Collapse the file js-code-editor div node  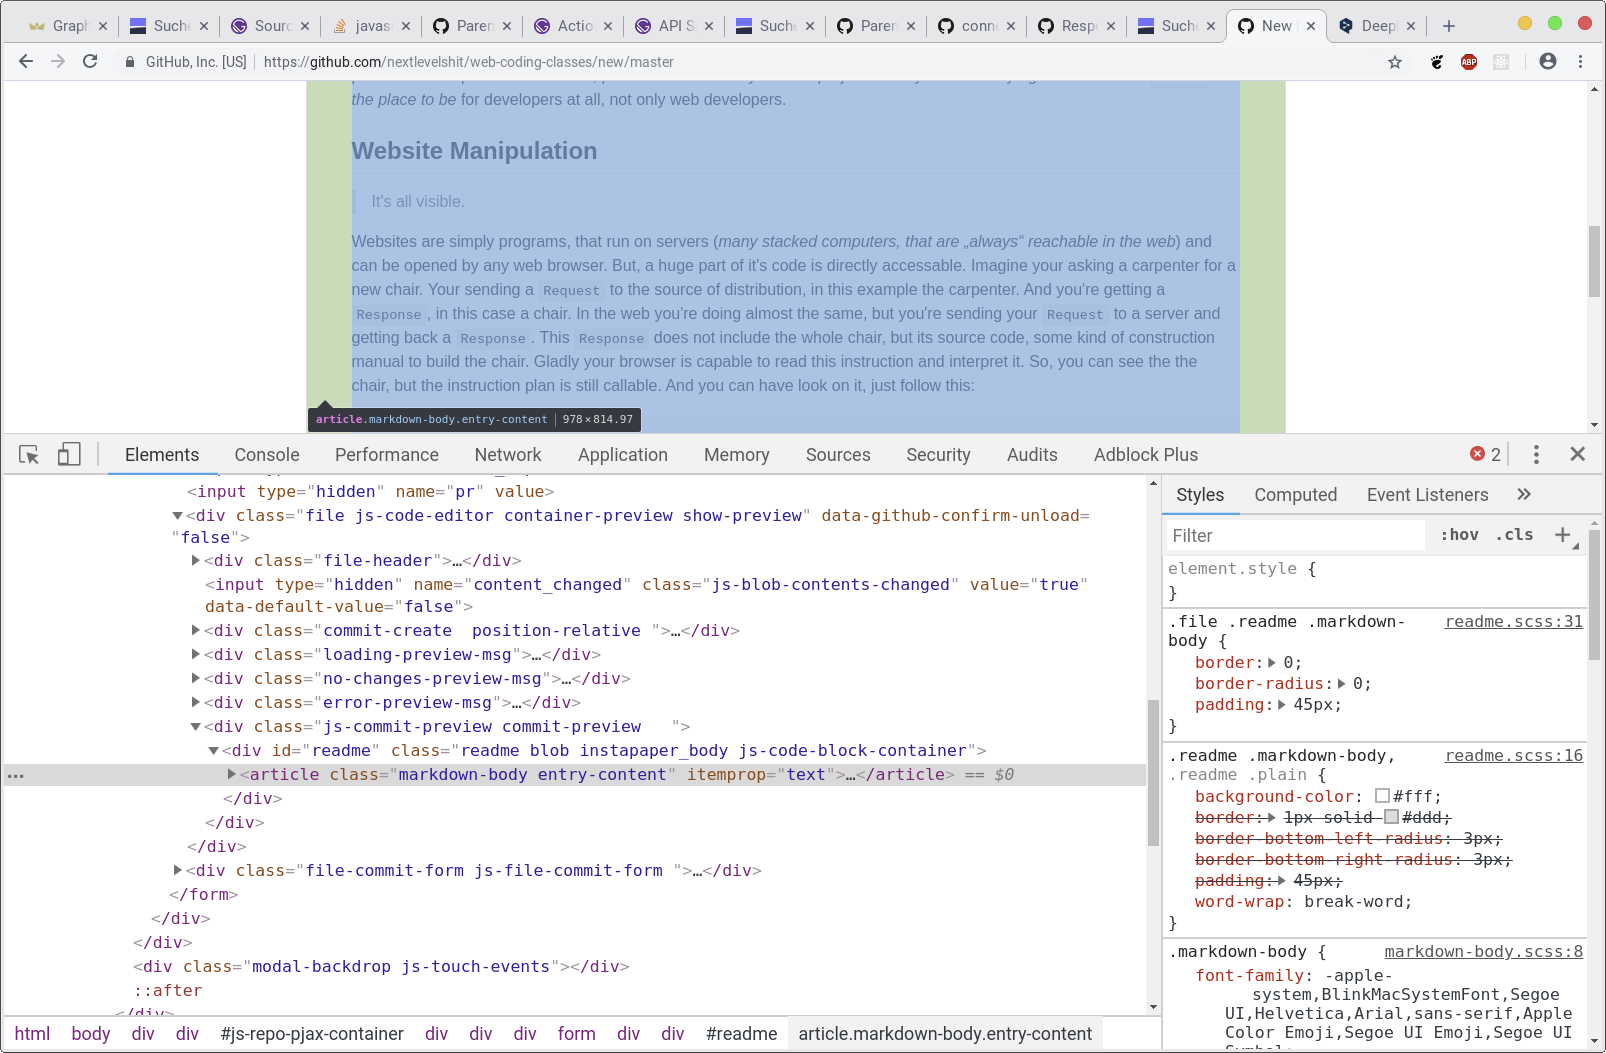point(177,516)
